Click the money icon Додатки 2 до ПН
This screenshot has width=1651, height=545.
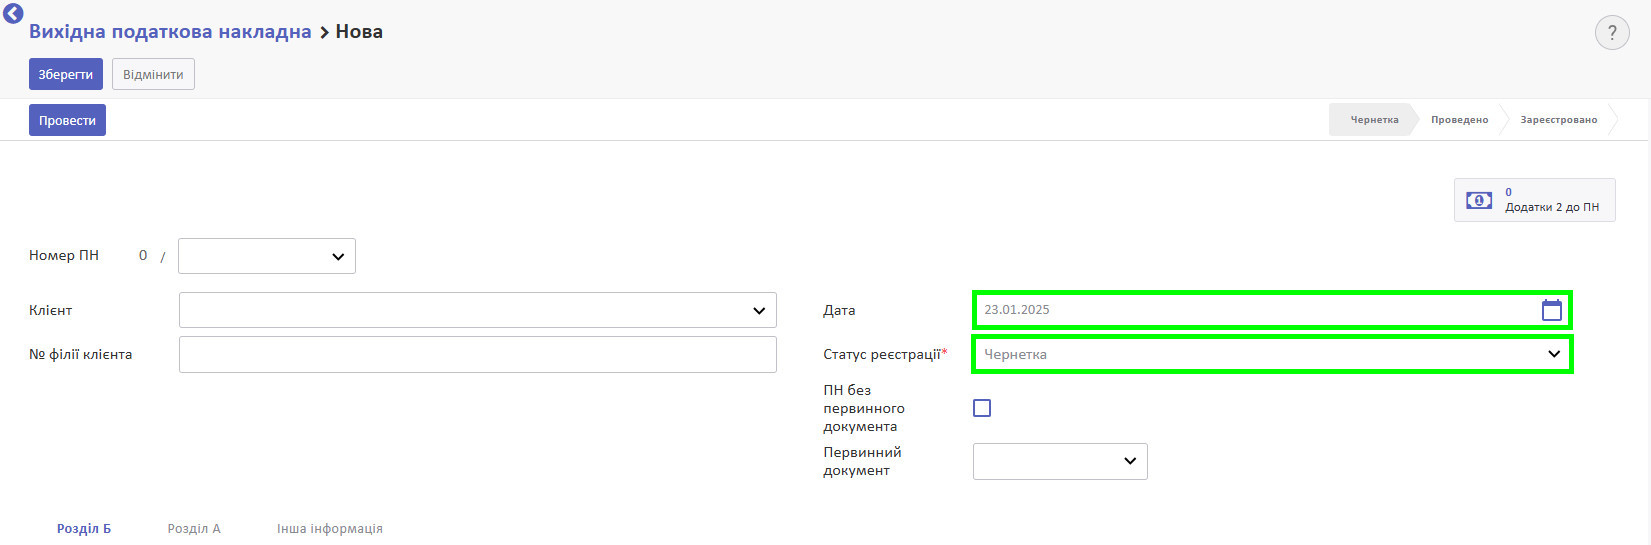1479,200
